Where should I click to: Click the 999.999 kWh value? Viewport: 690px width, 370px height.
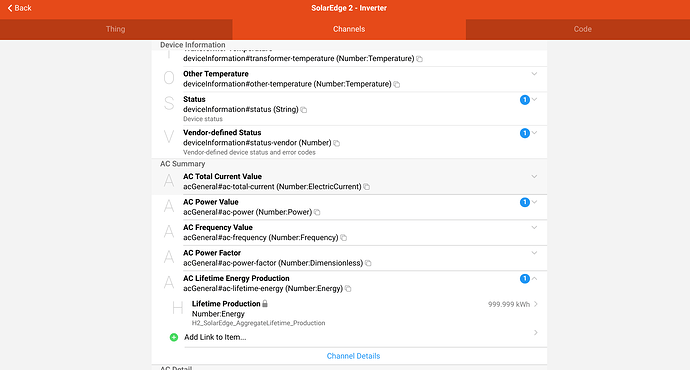pos(509,304)
